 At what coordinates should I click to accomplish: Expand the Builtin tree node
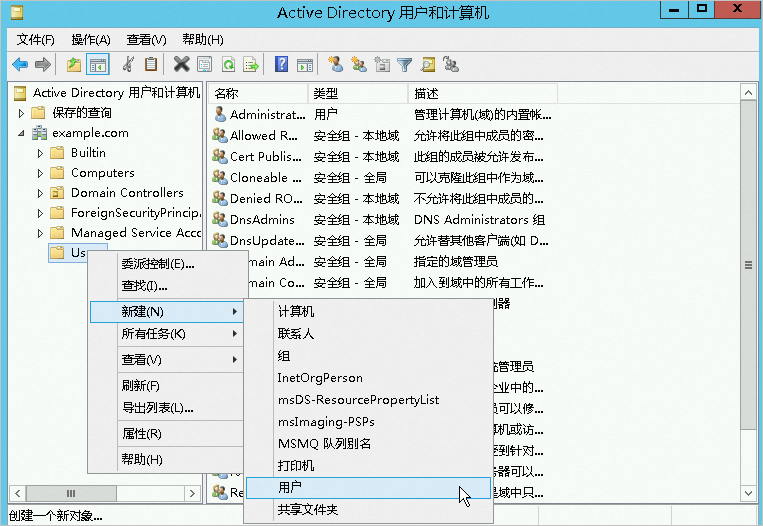40,153
